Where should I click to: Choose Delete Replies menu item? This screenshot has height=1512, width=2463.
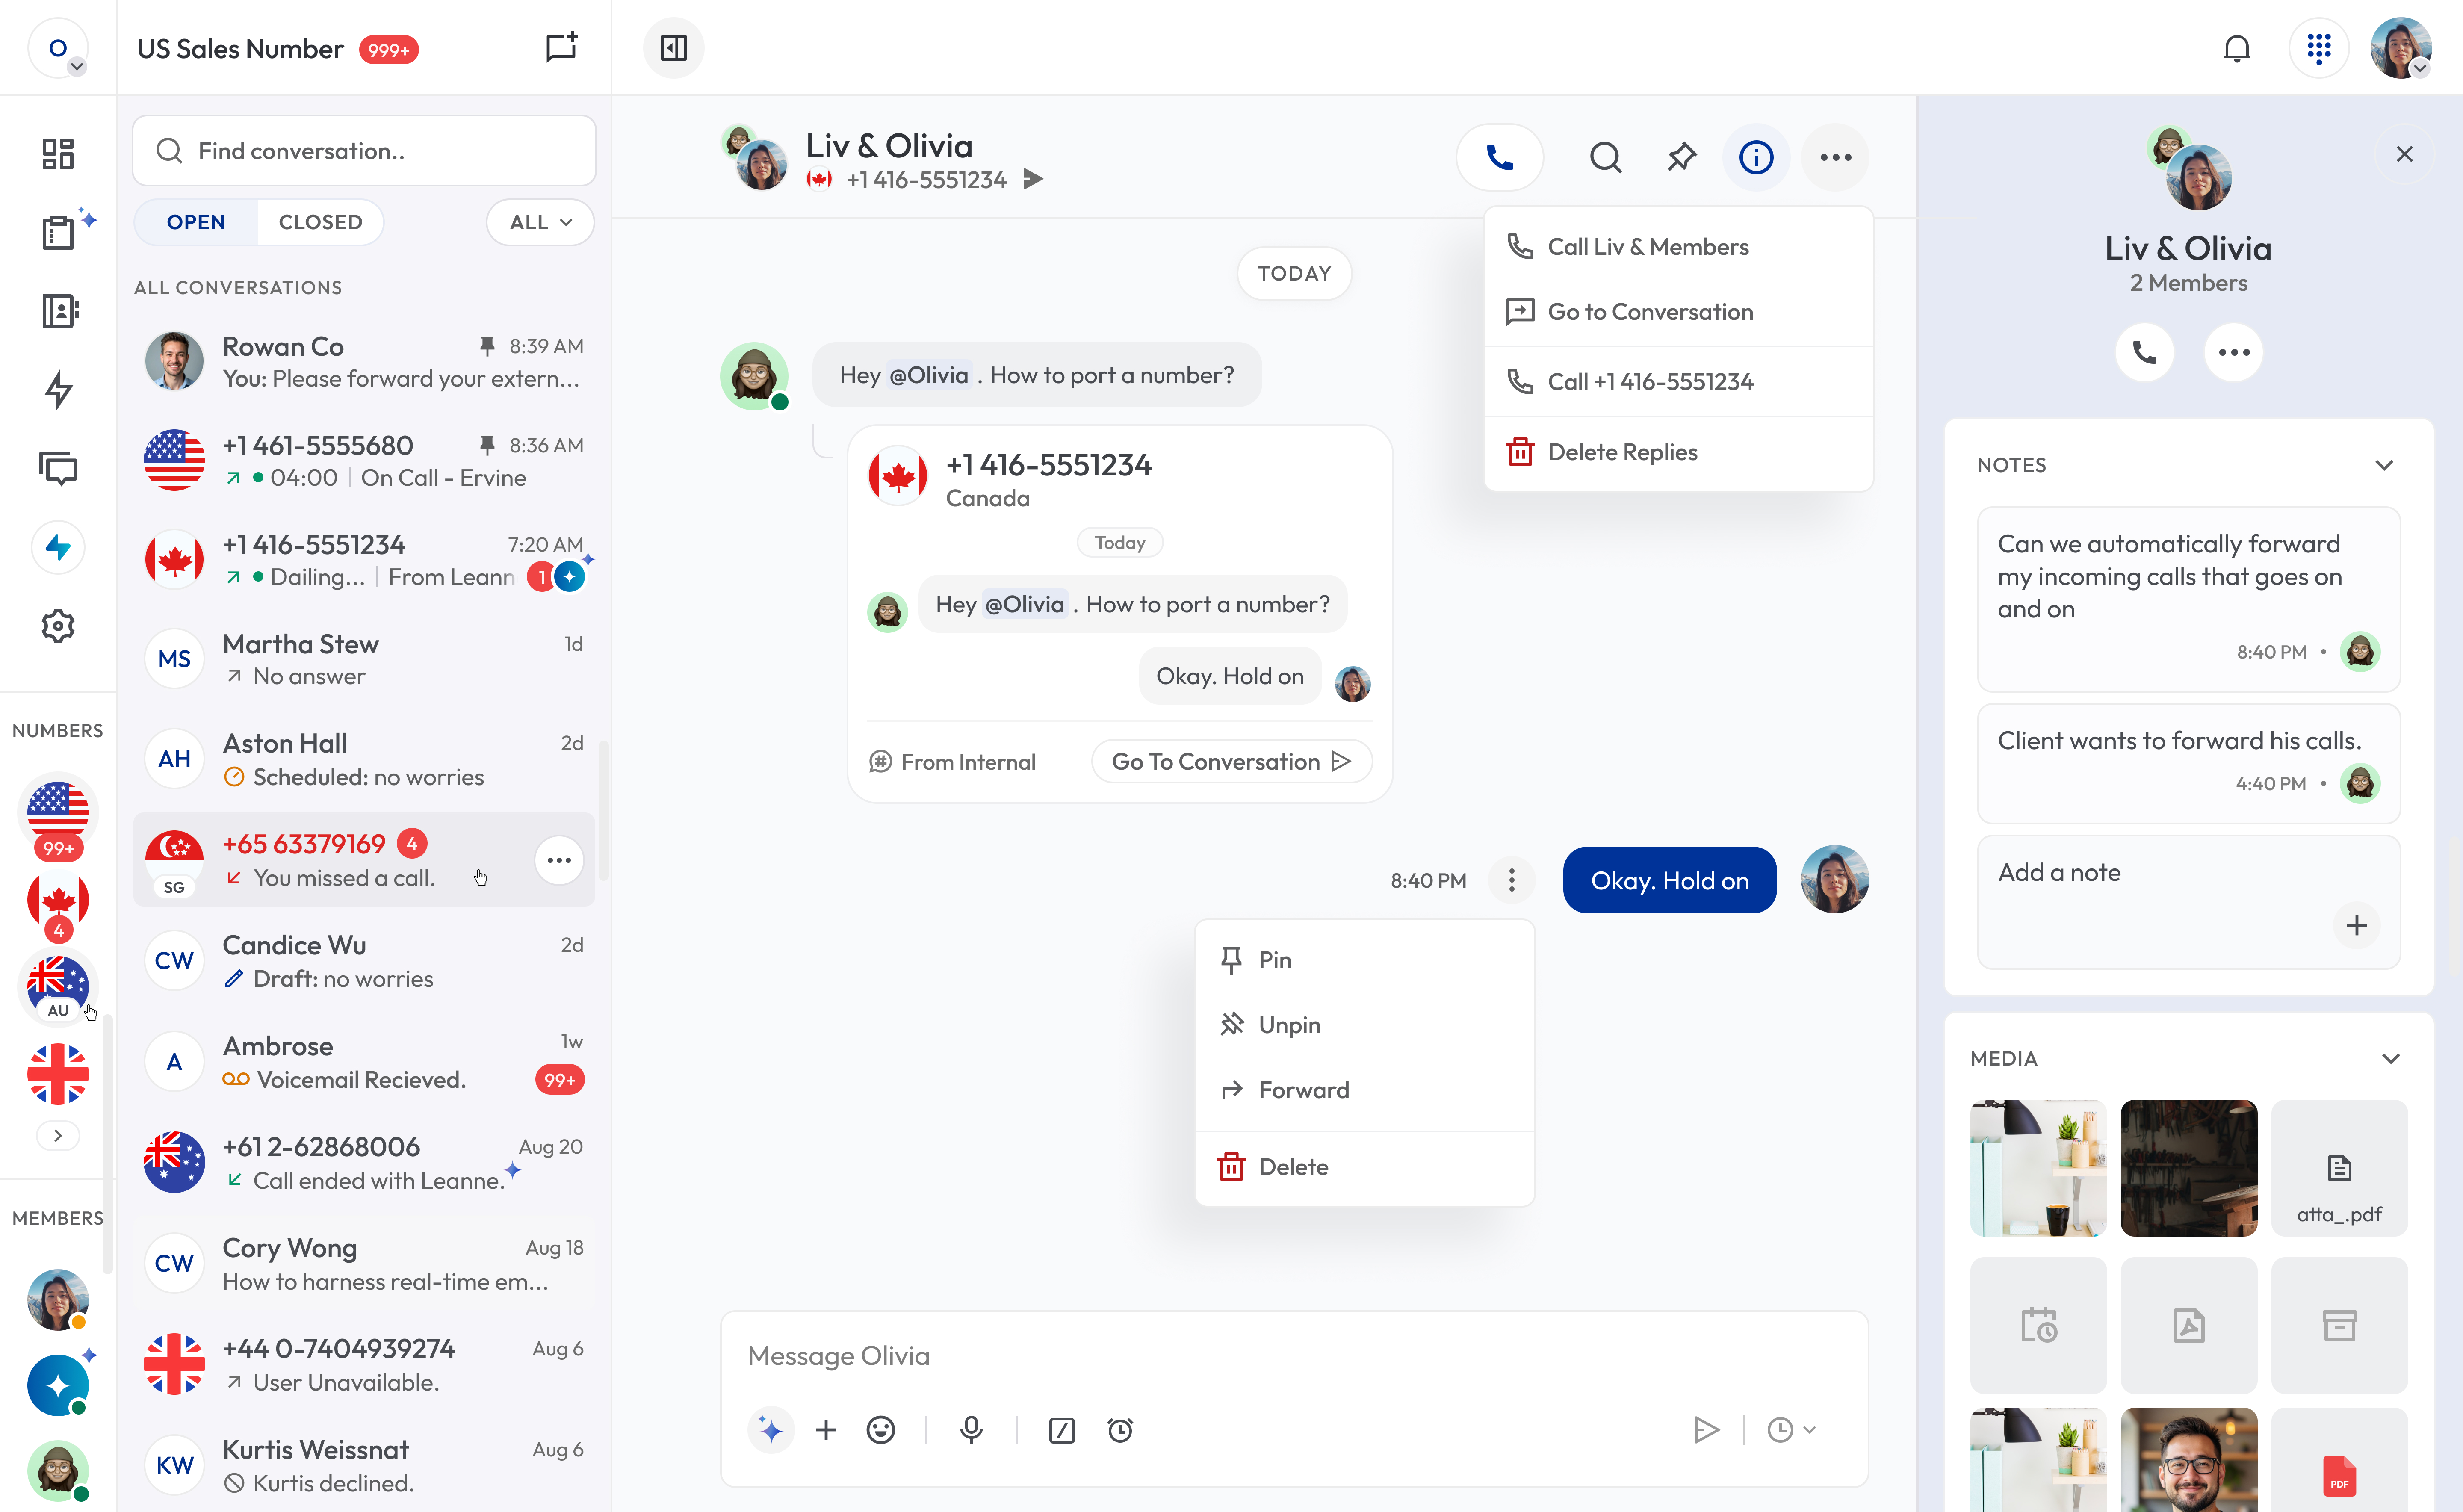click(x=1678, y=452)
